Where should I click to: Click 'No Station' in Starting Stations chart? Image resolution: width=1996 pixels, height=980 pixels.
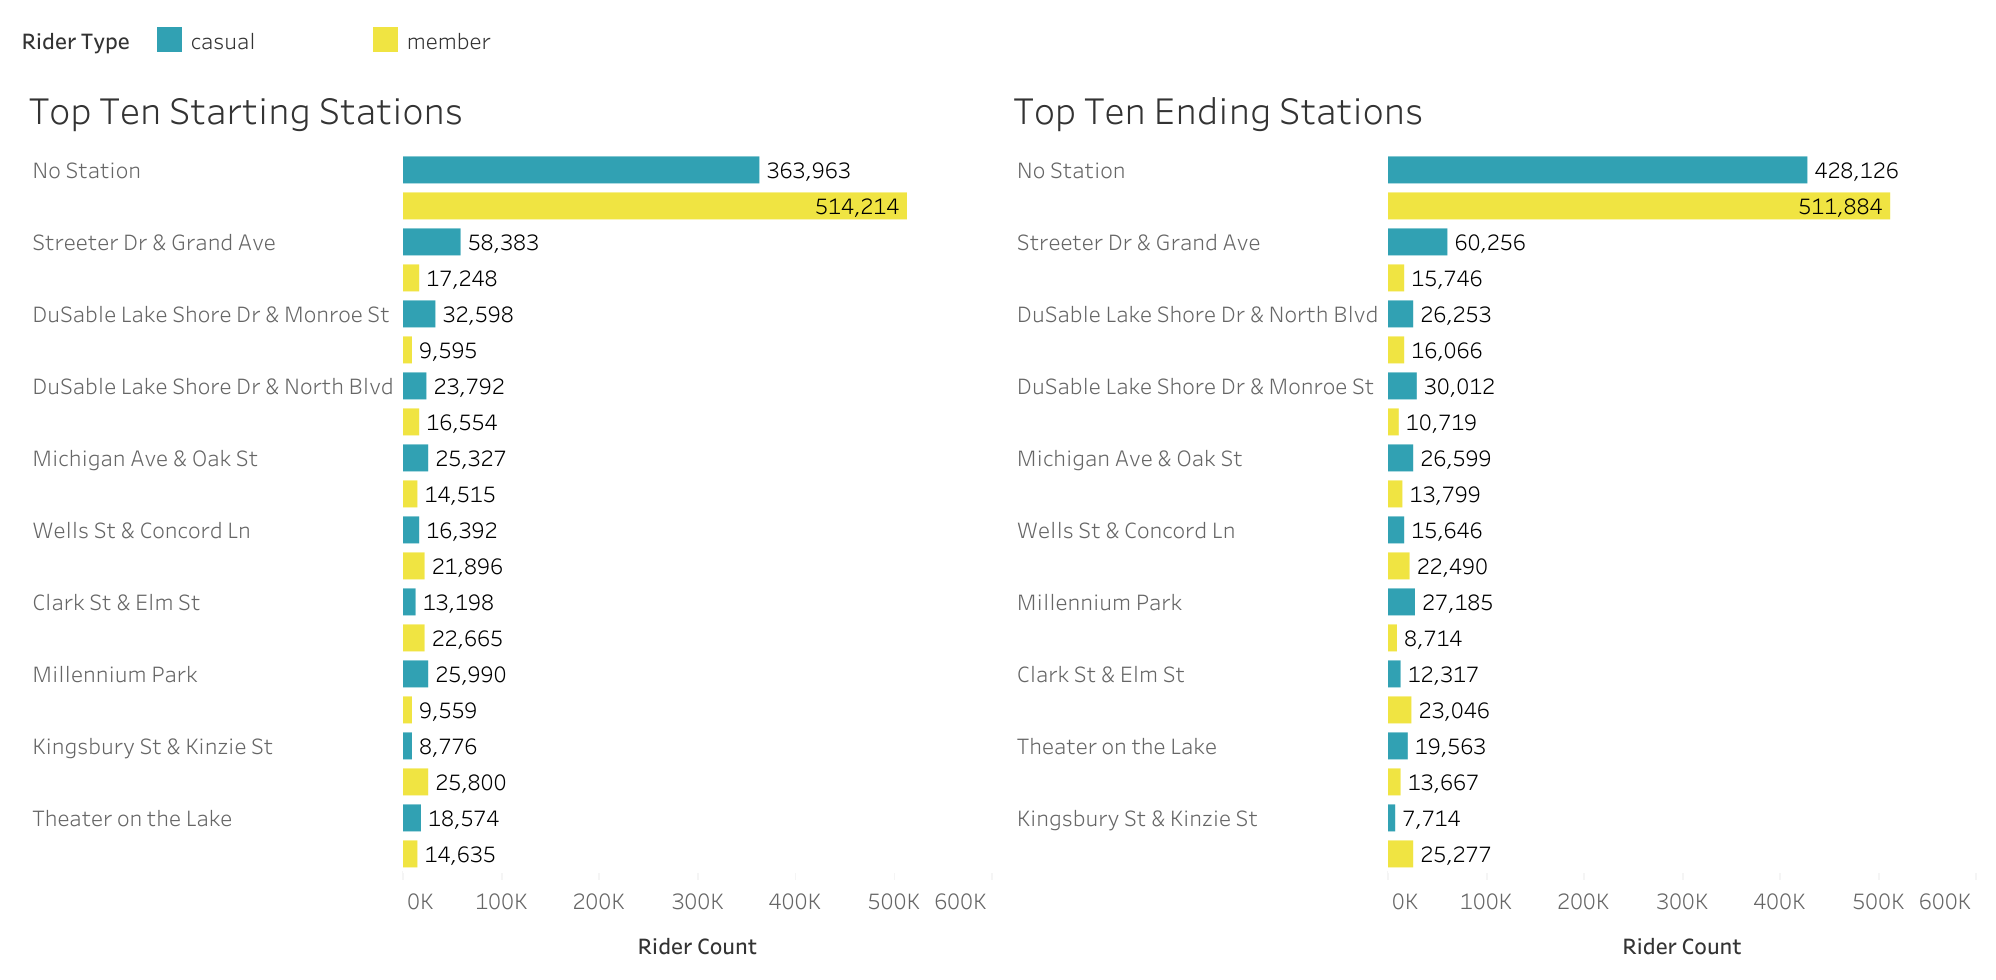[x=86, y=171]
